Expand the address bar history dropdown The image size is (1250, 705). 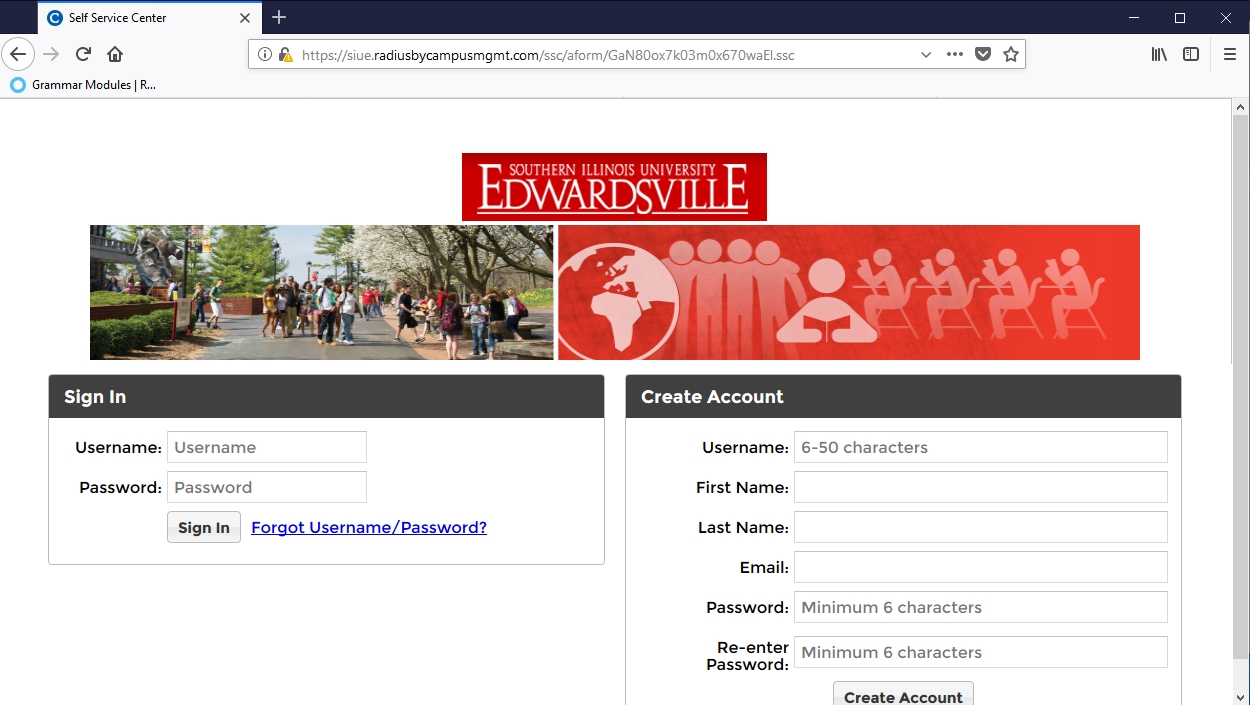[x=926, y=55]
